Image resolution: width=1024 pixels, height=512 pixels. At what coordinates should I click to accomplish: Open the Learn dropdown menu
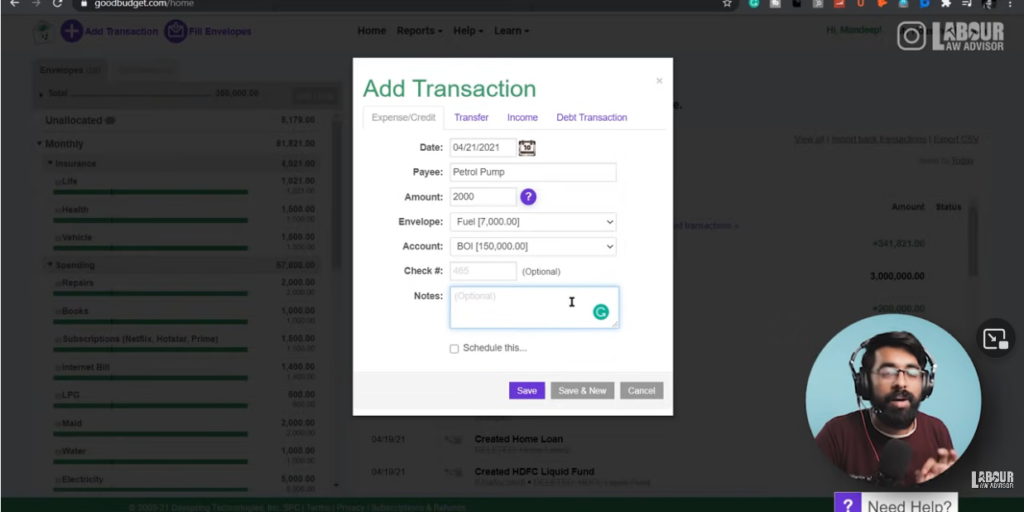point(511,31)
